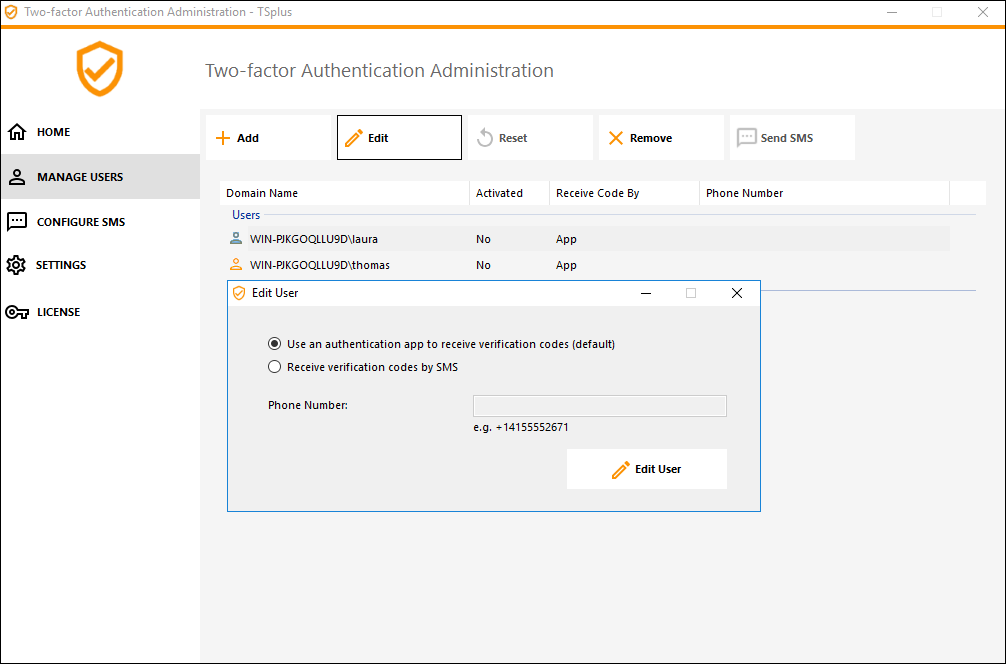Screen dimensions: 1006x664
Task: Click the License key icon
Action: pos(17,312)
